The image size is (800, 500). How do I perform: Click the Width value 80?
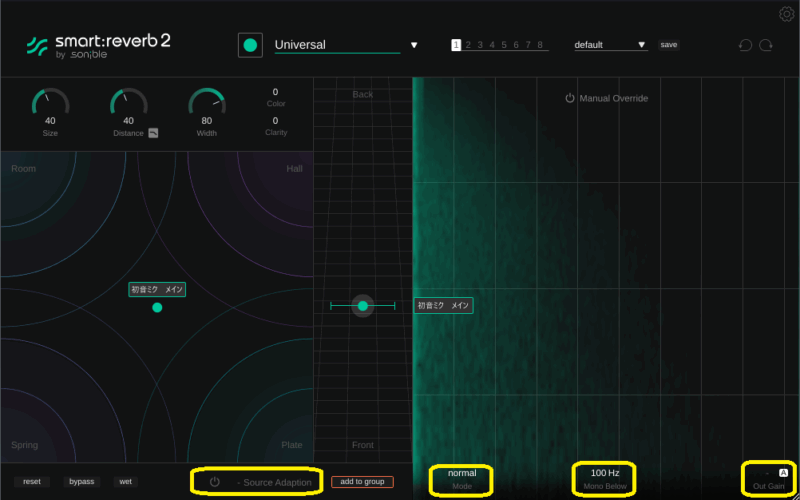click(x=207, y=121)
